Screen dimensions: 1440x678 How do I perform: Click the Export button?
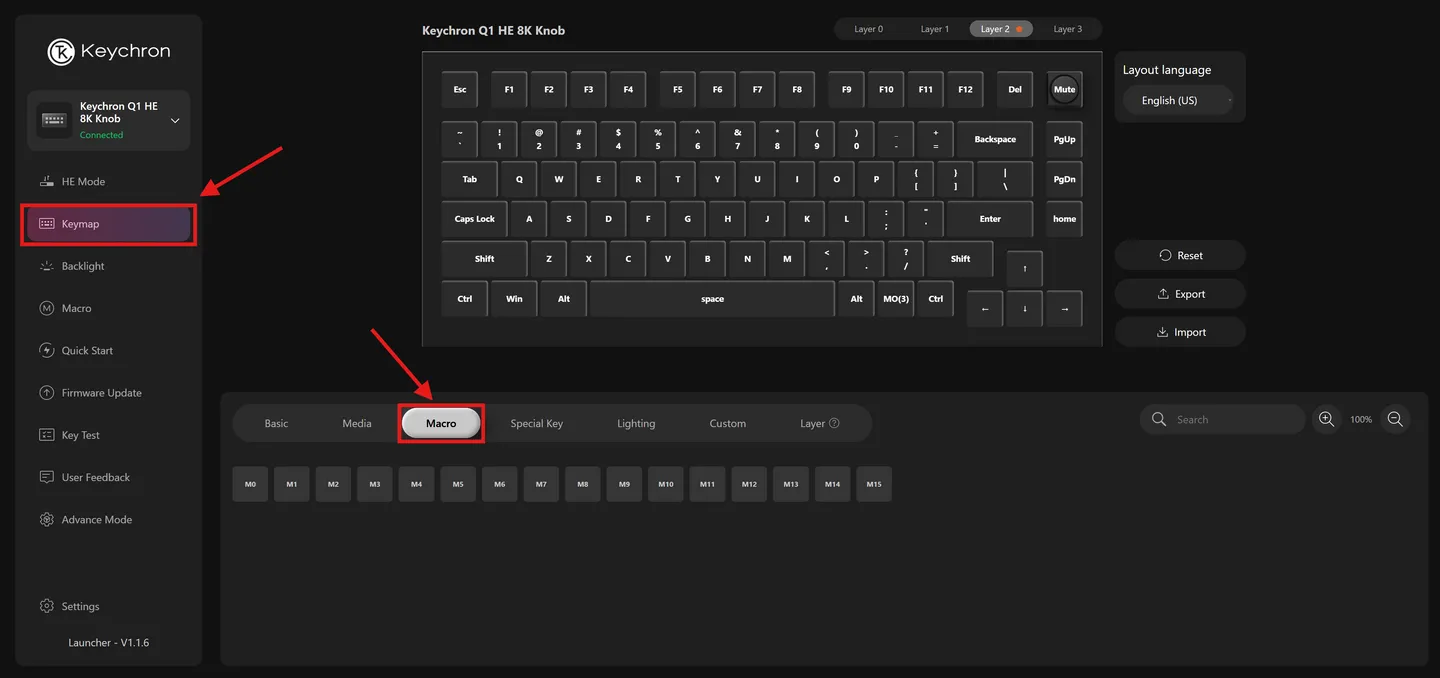1180,294
